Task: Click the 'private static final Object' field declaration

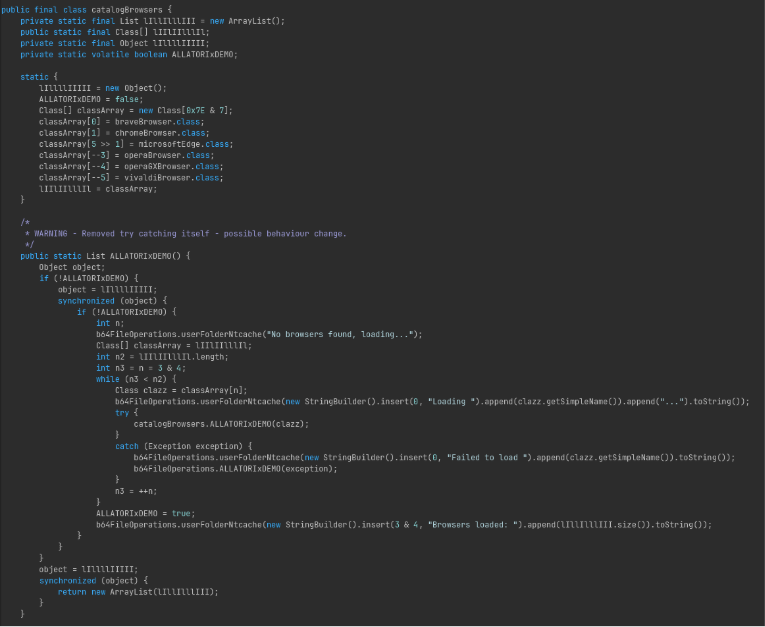Action: (115, 43)
